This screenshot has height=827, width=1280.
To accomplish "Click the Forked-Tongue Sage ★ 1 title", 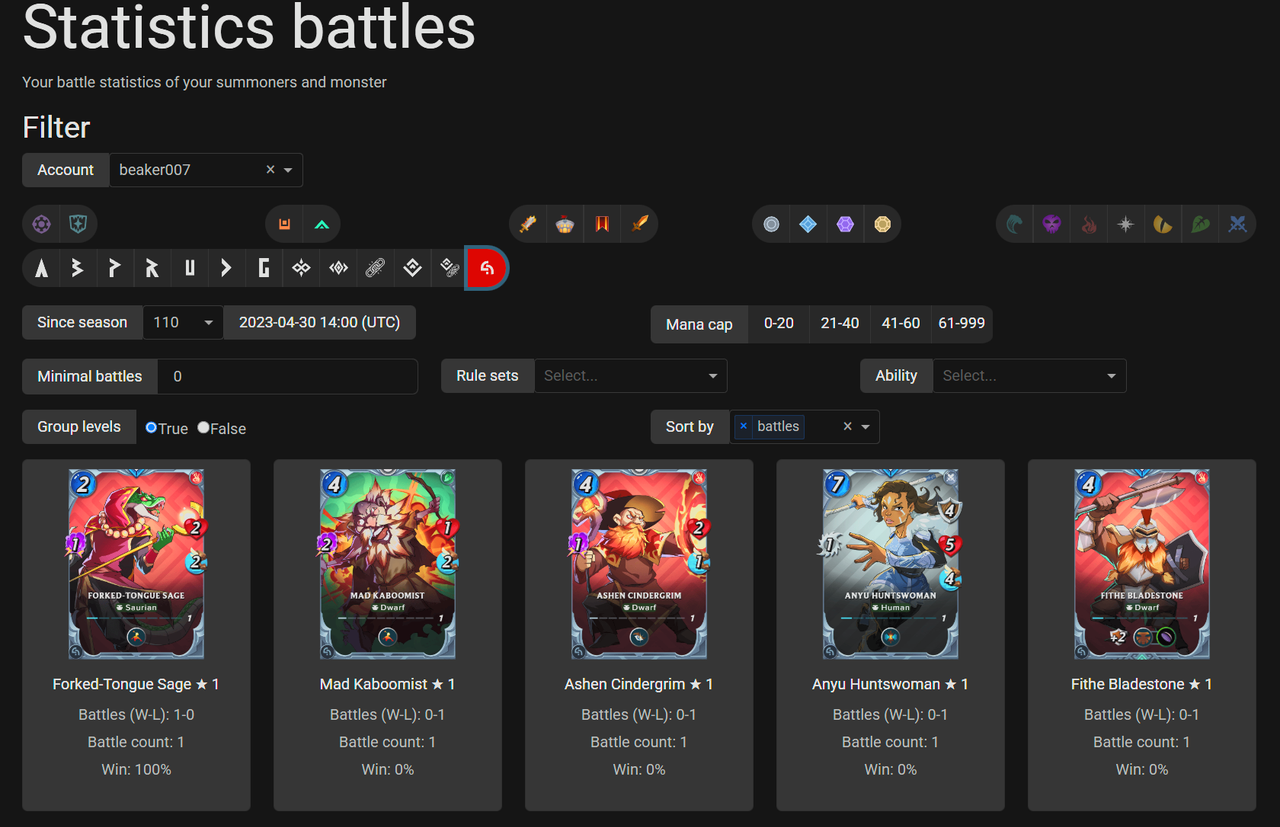I will click(x=136, y=685).
